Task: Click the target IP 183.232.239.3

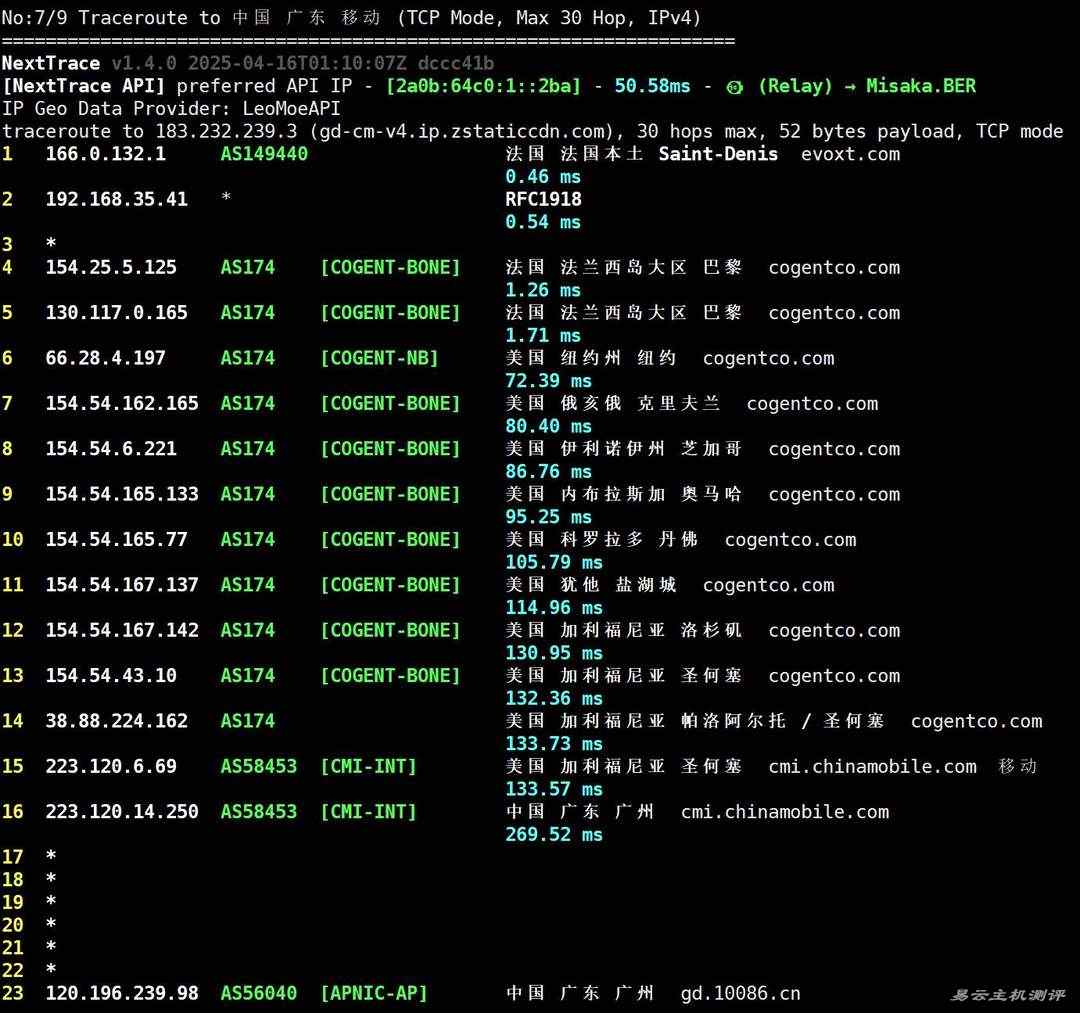Action: tap(227, 132)
